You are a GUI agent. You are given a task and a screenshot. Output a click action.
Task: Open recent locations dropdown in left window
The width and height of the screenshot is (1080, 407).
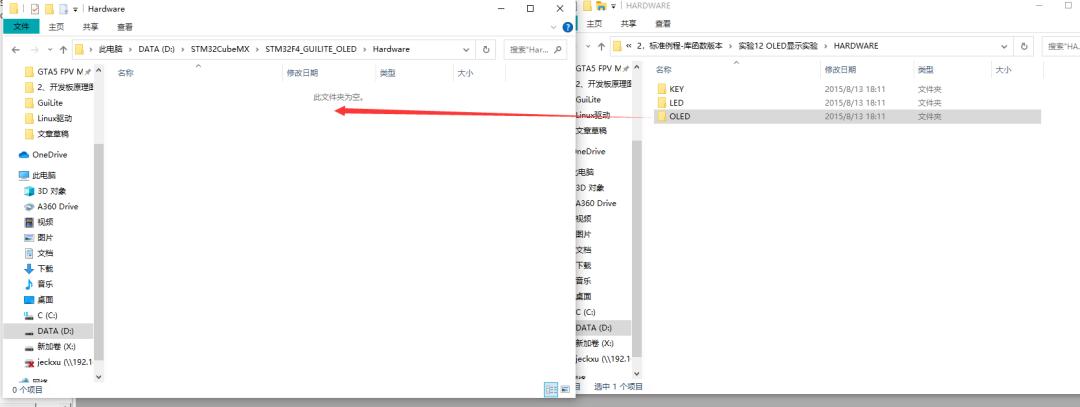tap(49, 49)
